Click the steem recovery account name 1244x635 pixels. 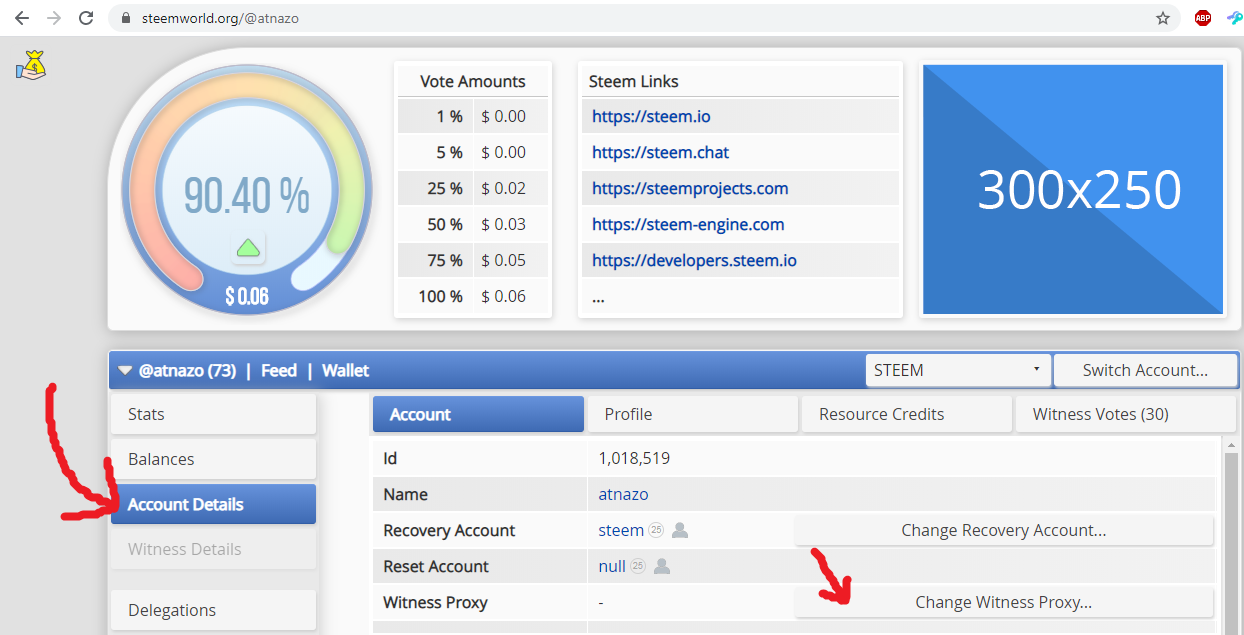click(x=621, y=530)
